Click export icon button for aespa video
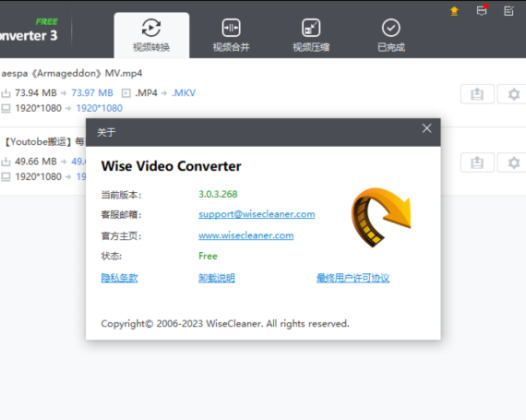This screenshot has height=420, width=526. tap(477, 94)
